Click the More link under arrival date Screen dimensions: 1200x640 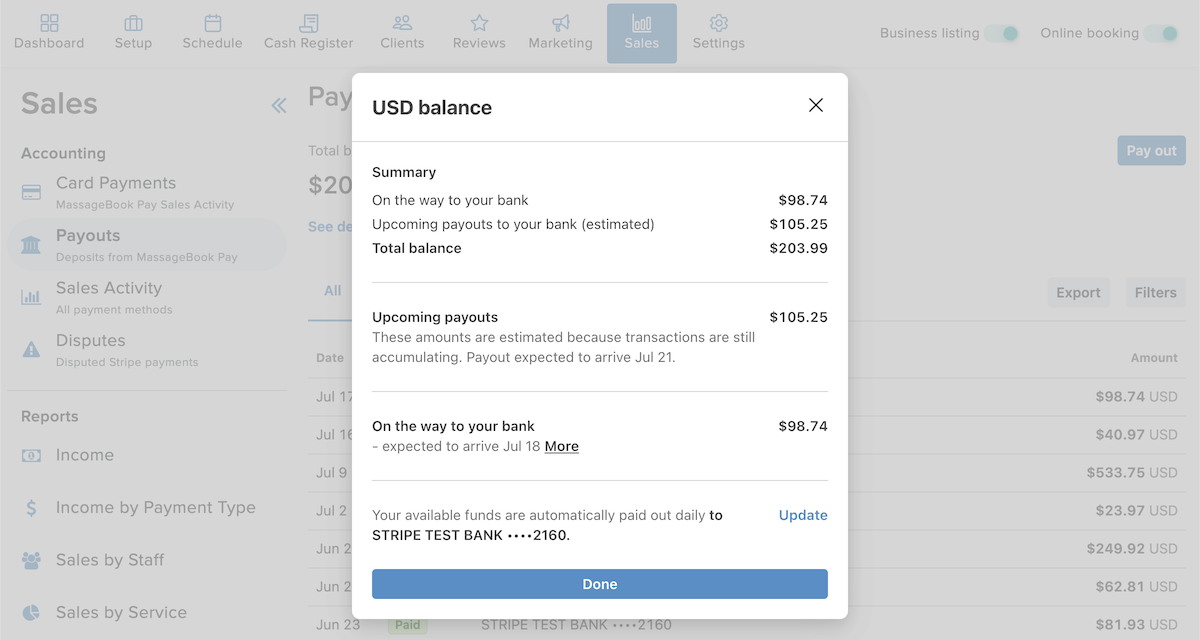click(x=562, y=446)
